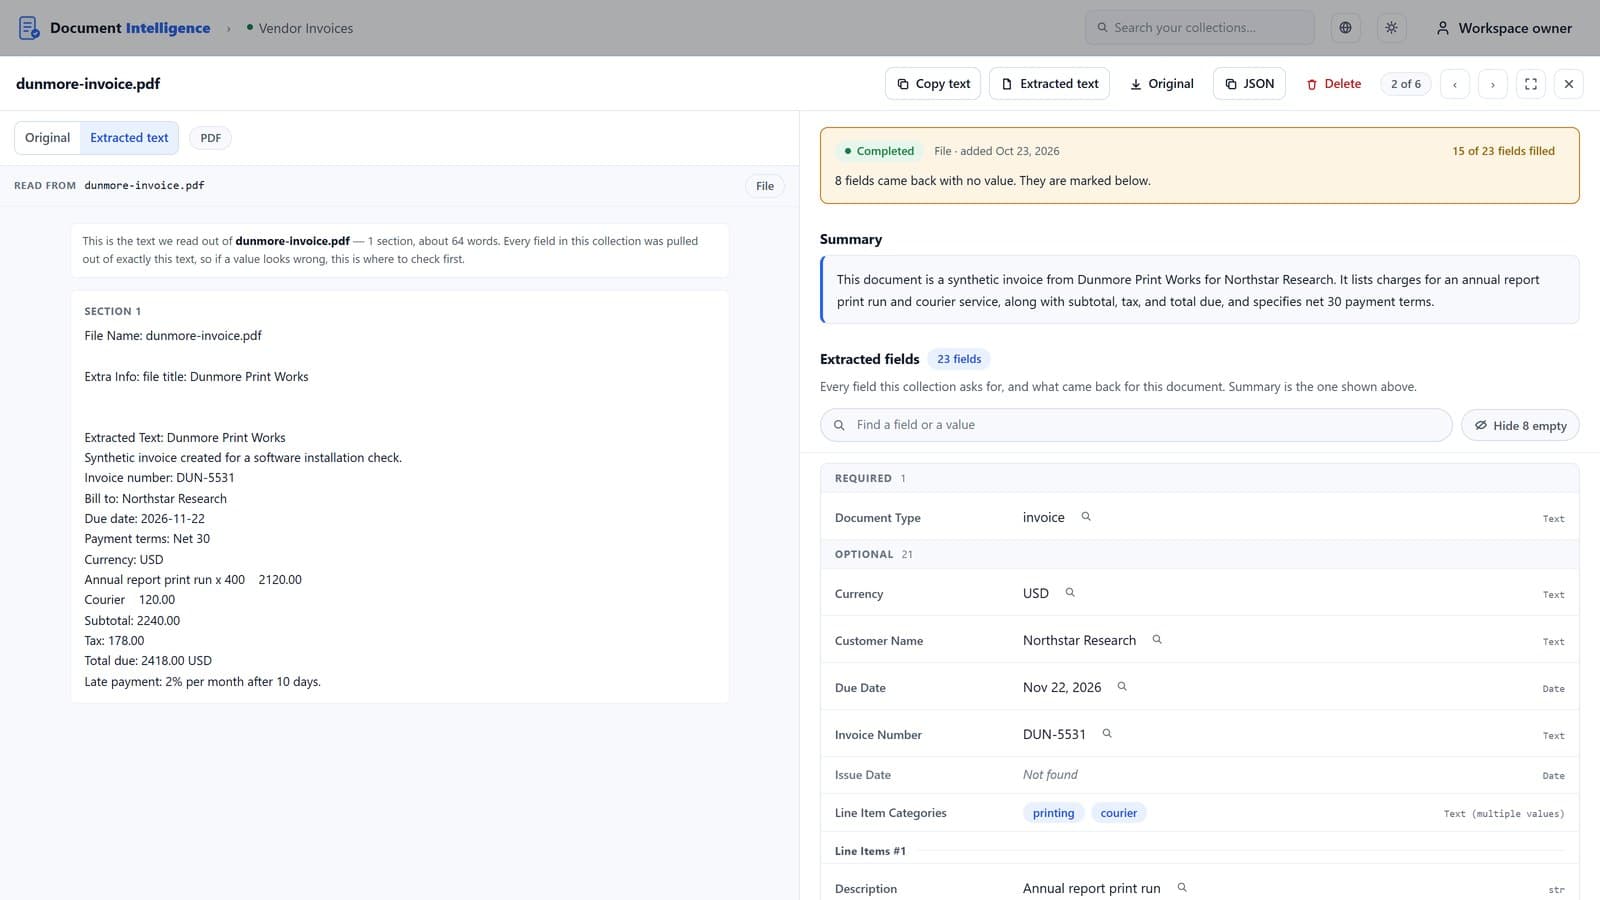Click the REQUIRED 1 section header
Viewport: 1600px width, 900px height.
1199,478
